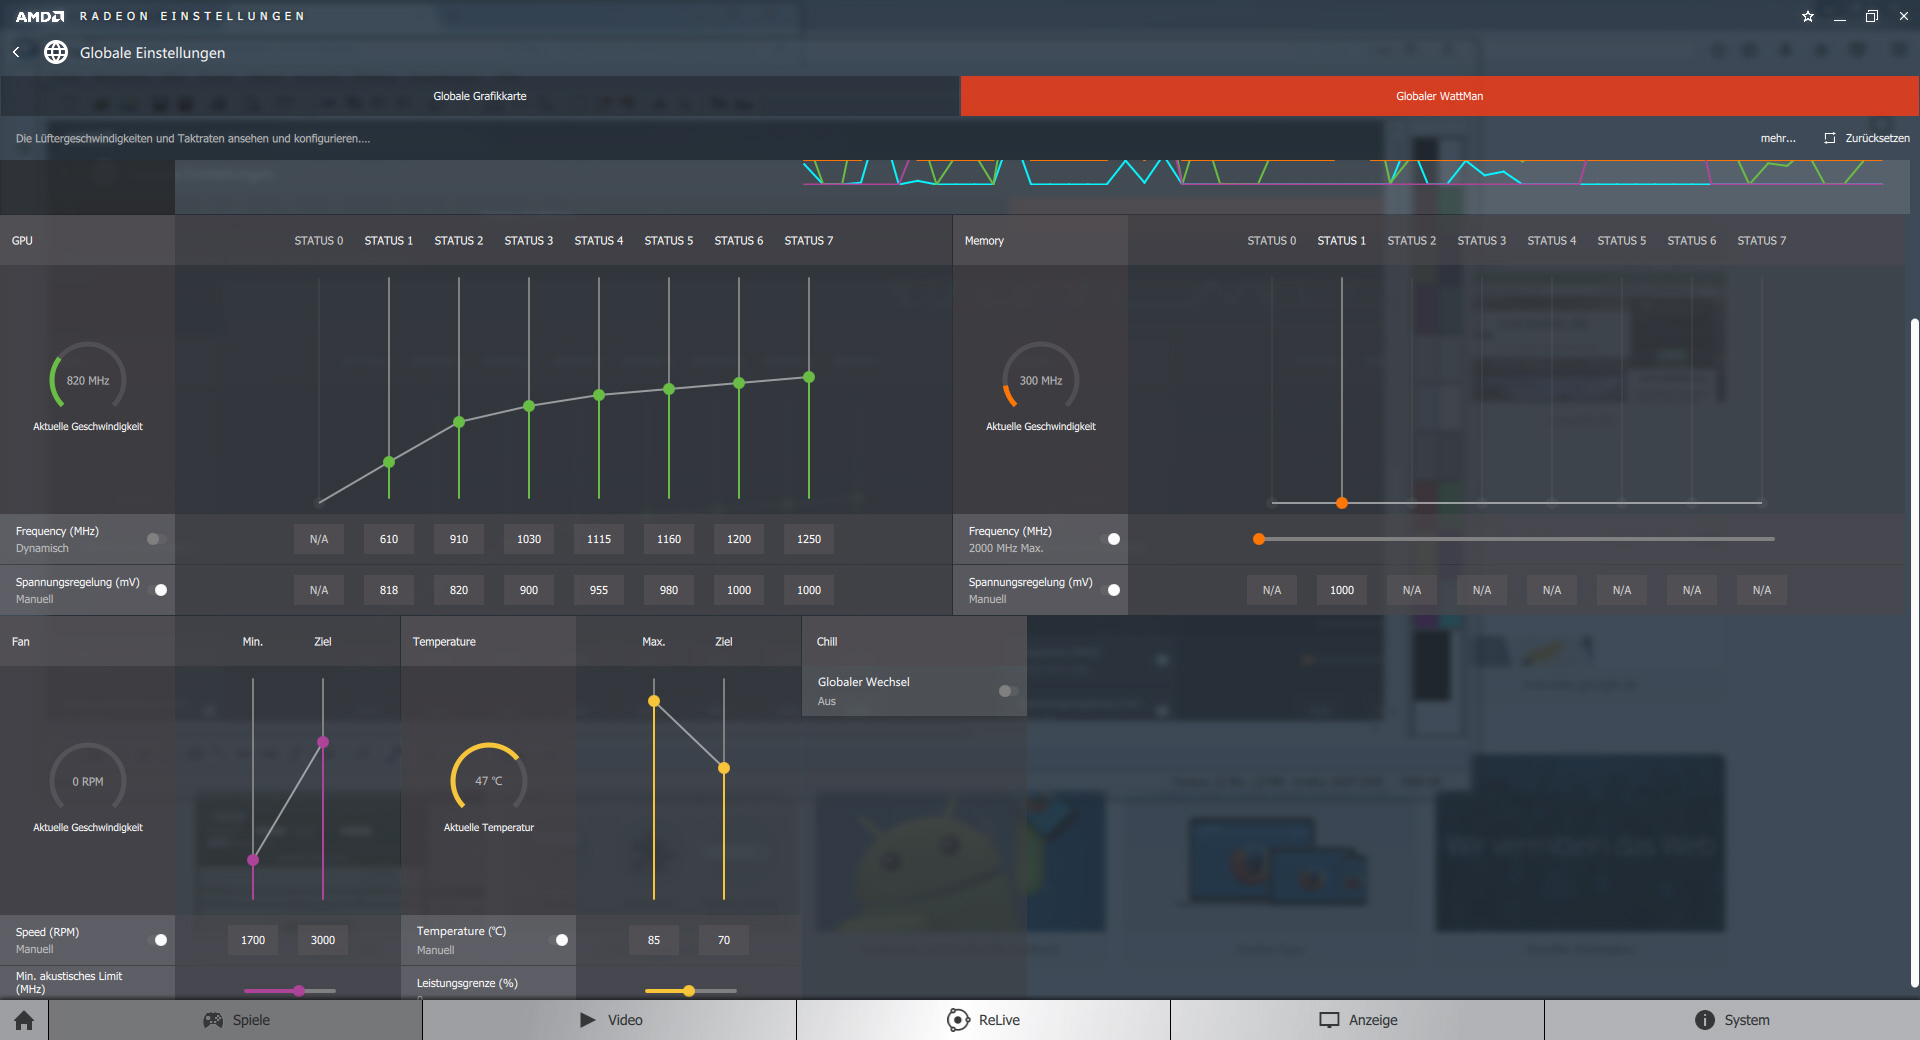Click the Video play icon
This screenshot has height=1040, width=1920.
(x=588, y=1020)
